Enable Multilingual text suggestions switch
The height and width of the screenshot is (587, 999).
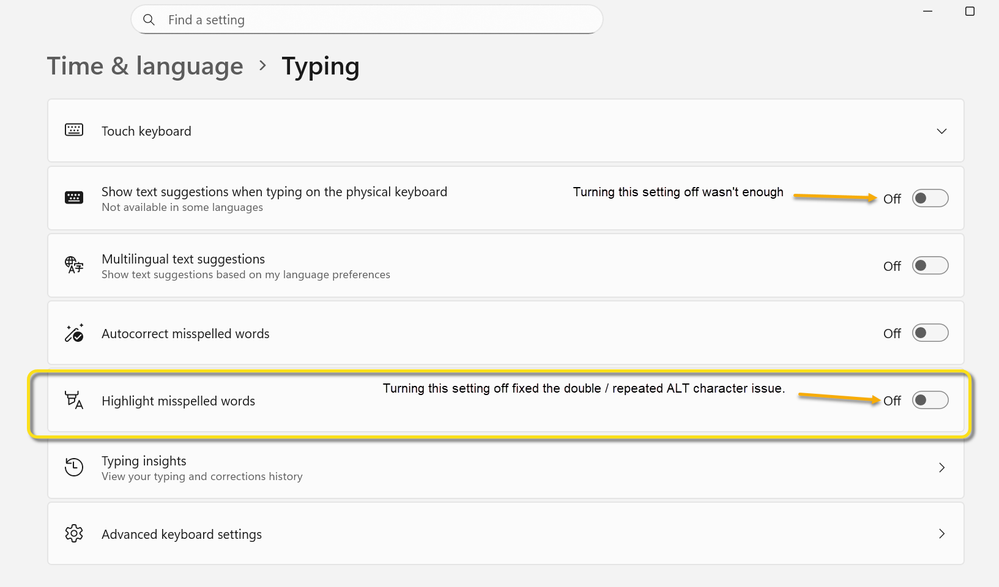tap(929, 266)
